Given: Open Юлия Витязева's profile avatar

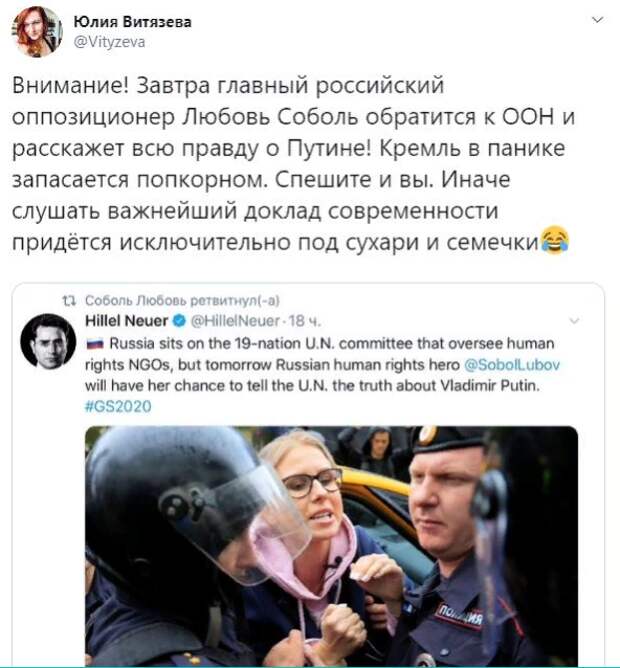Looking at the screenshot, I should [x=37, y=32].
